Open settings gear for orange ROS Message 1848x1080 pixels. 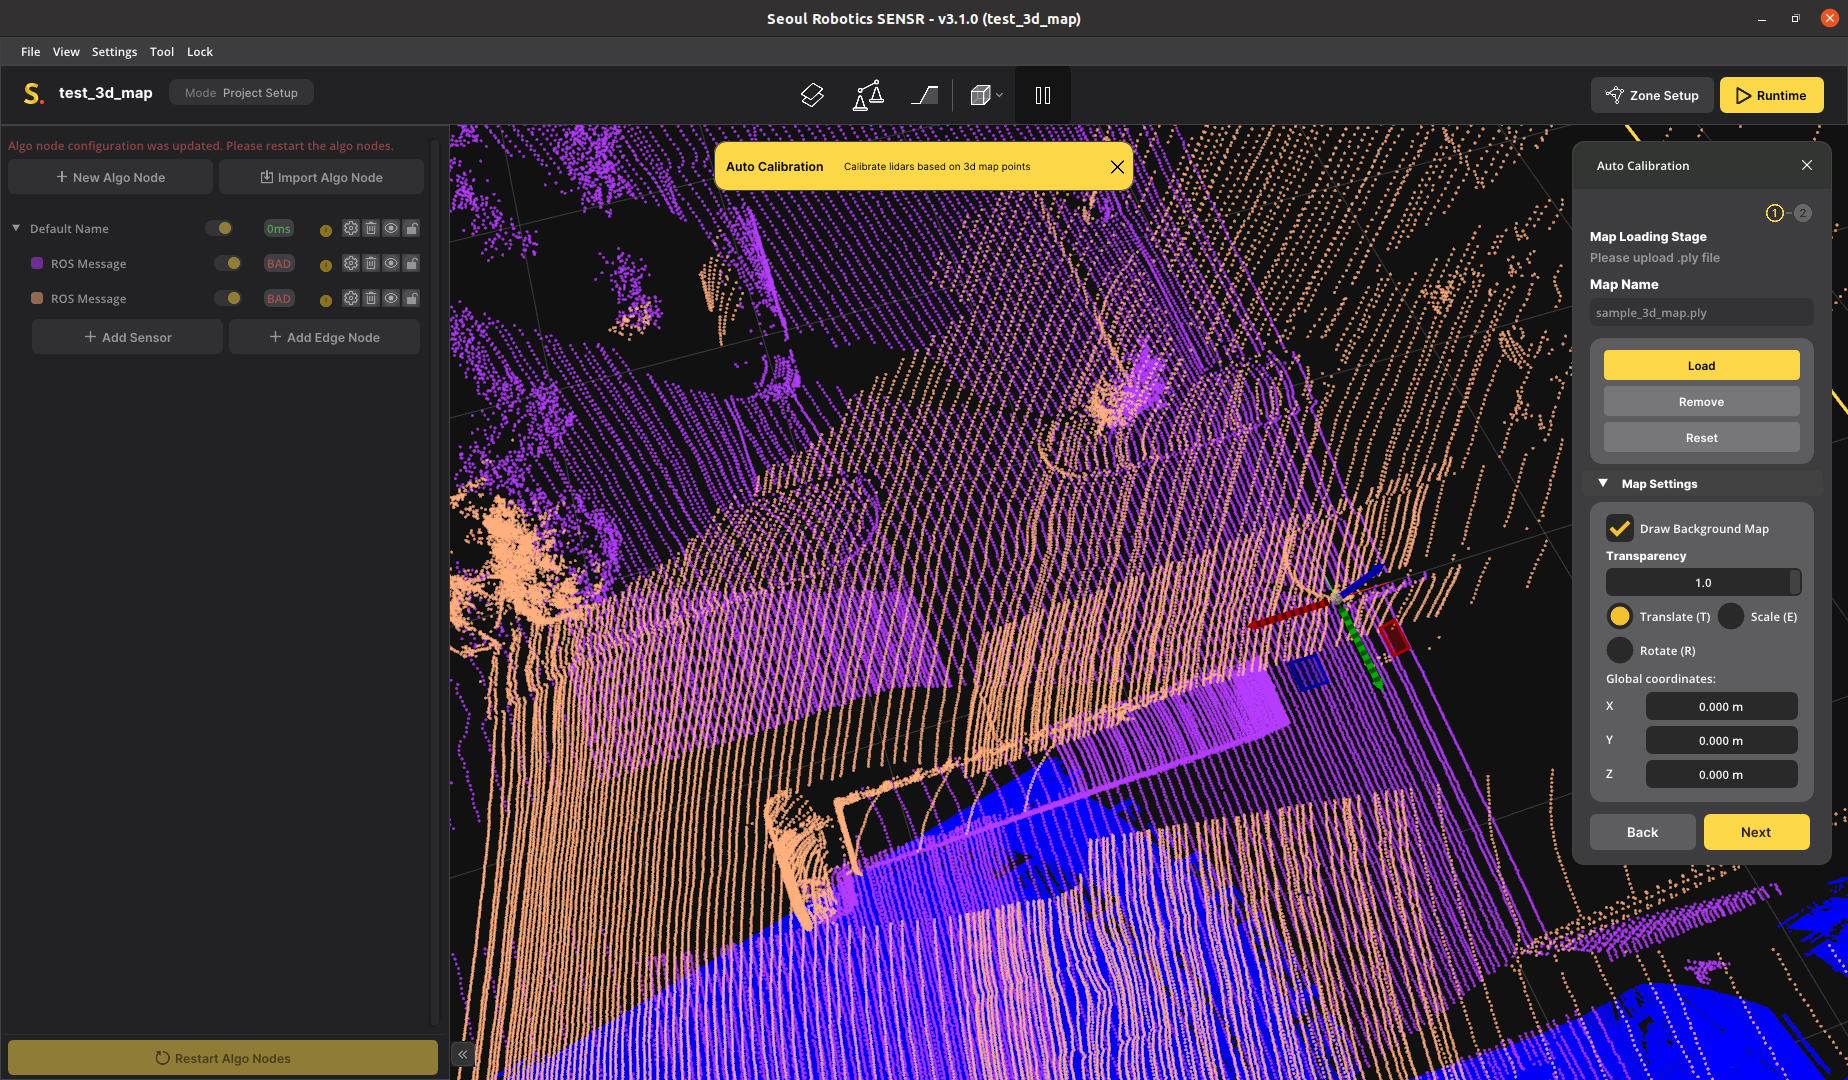(x=350, y=298)
